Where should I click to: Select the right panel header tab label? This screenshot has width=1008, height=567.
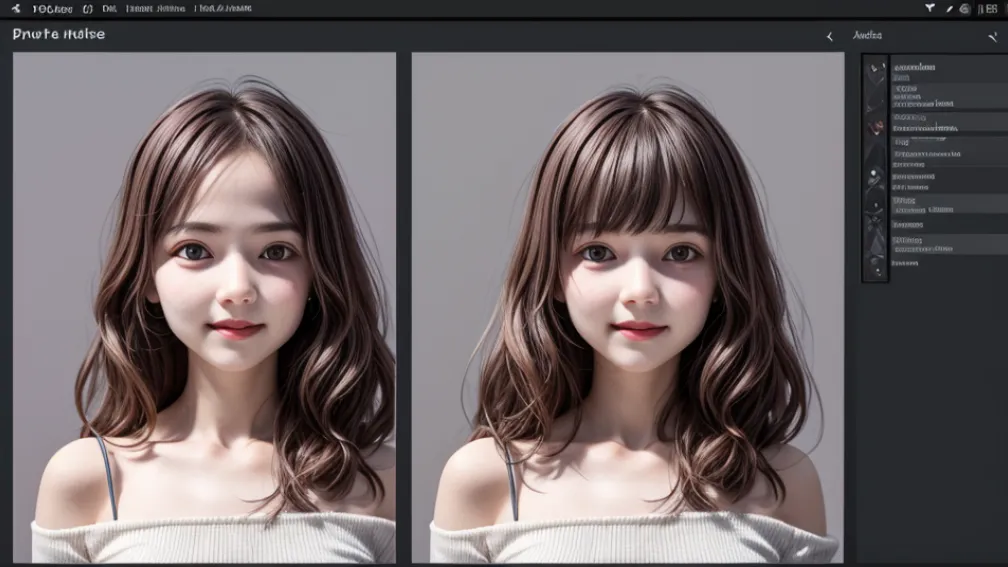click(867, 36)
